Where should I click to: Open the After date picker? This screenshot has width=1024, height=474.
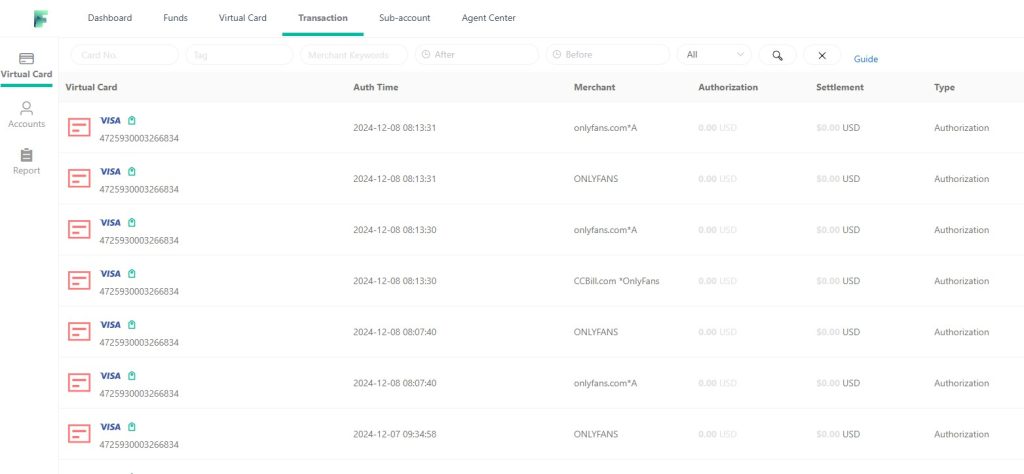(477, 55)
